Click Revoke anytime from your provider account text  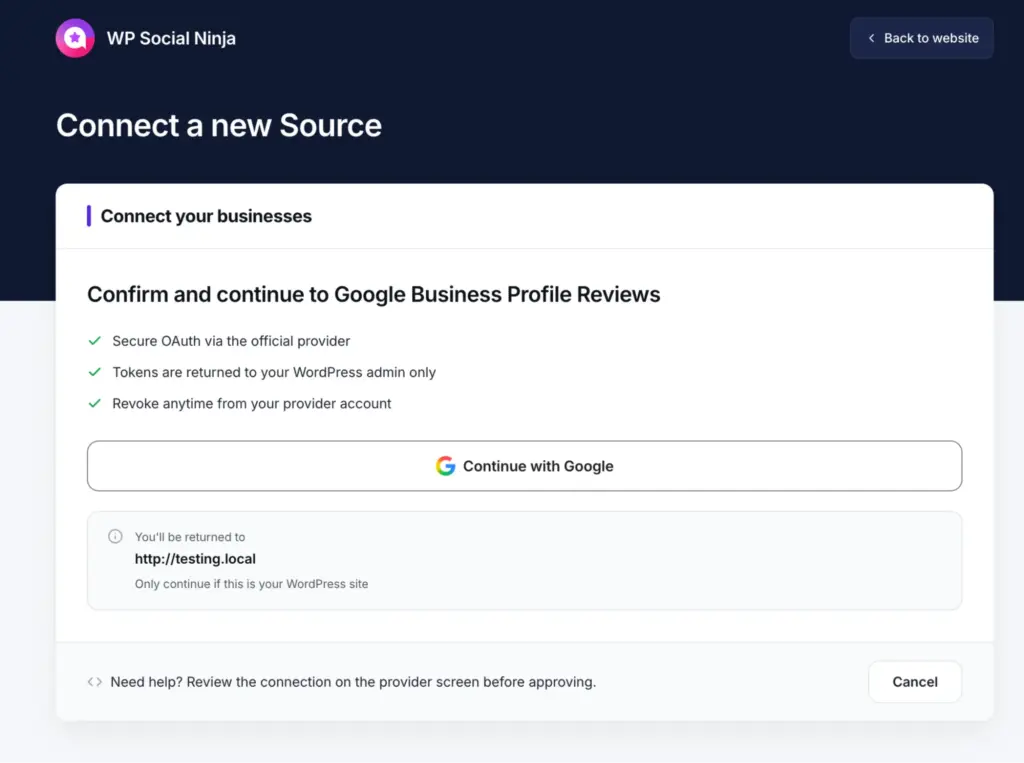click(252, 404)
